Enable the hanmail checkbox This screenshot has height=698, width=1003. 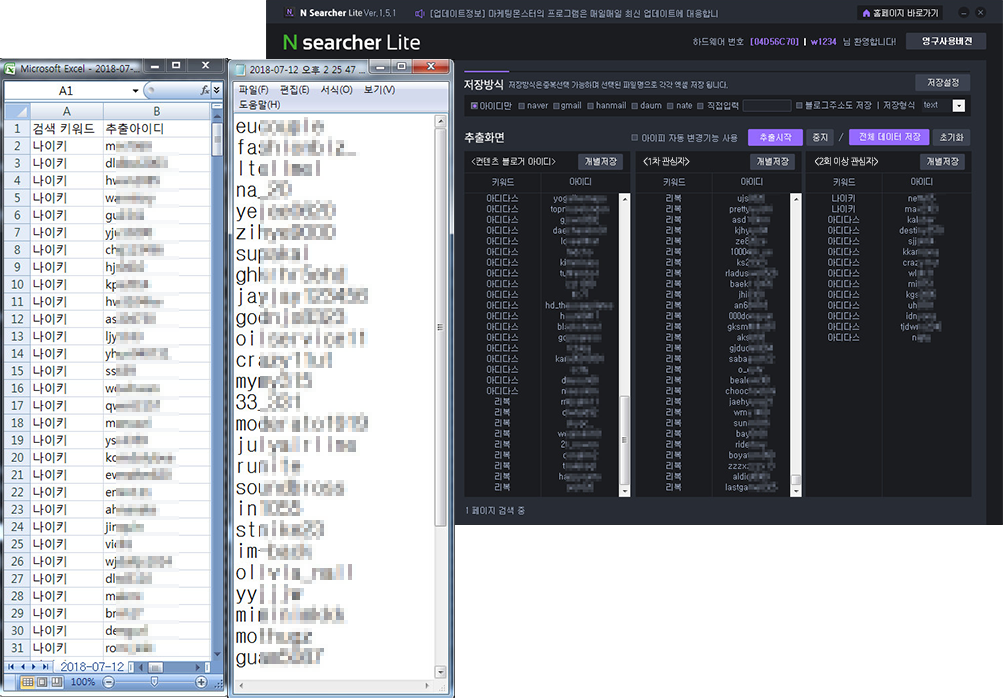(x=591, y=106)
